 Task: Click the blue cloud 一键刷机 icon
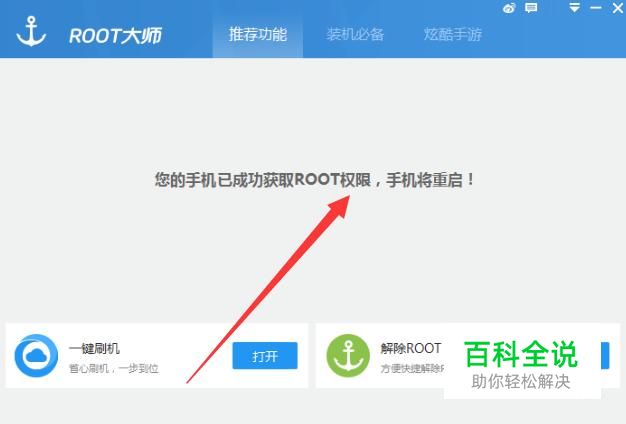36,356
